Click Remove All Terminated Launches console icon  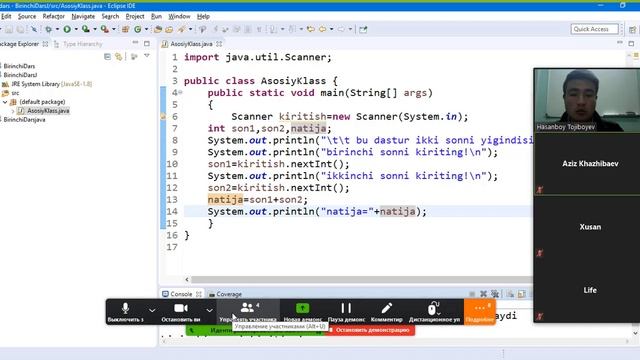[495, 293]
